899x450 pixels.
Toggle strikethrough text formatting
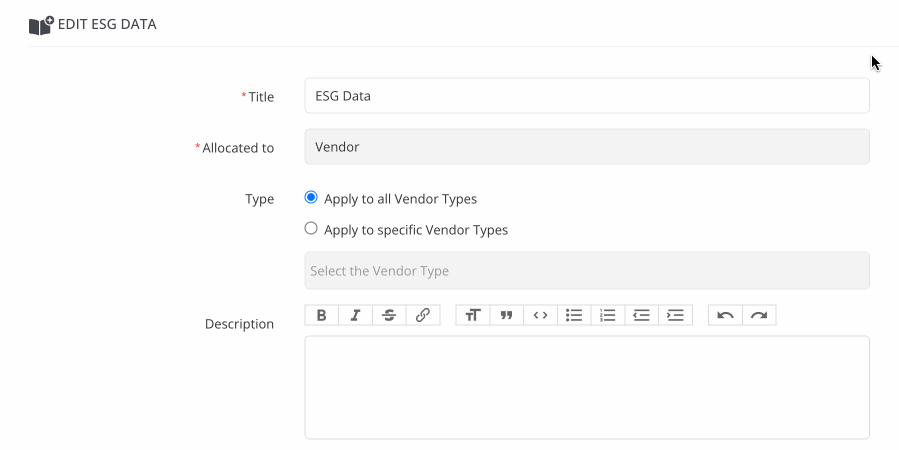389,315
